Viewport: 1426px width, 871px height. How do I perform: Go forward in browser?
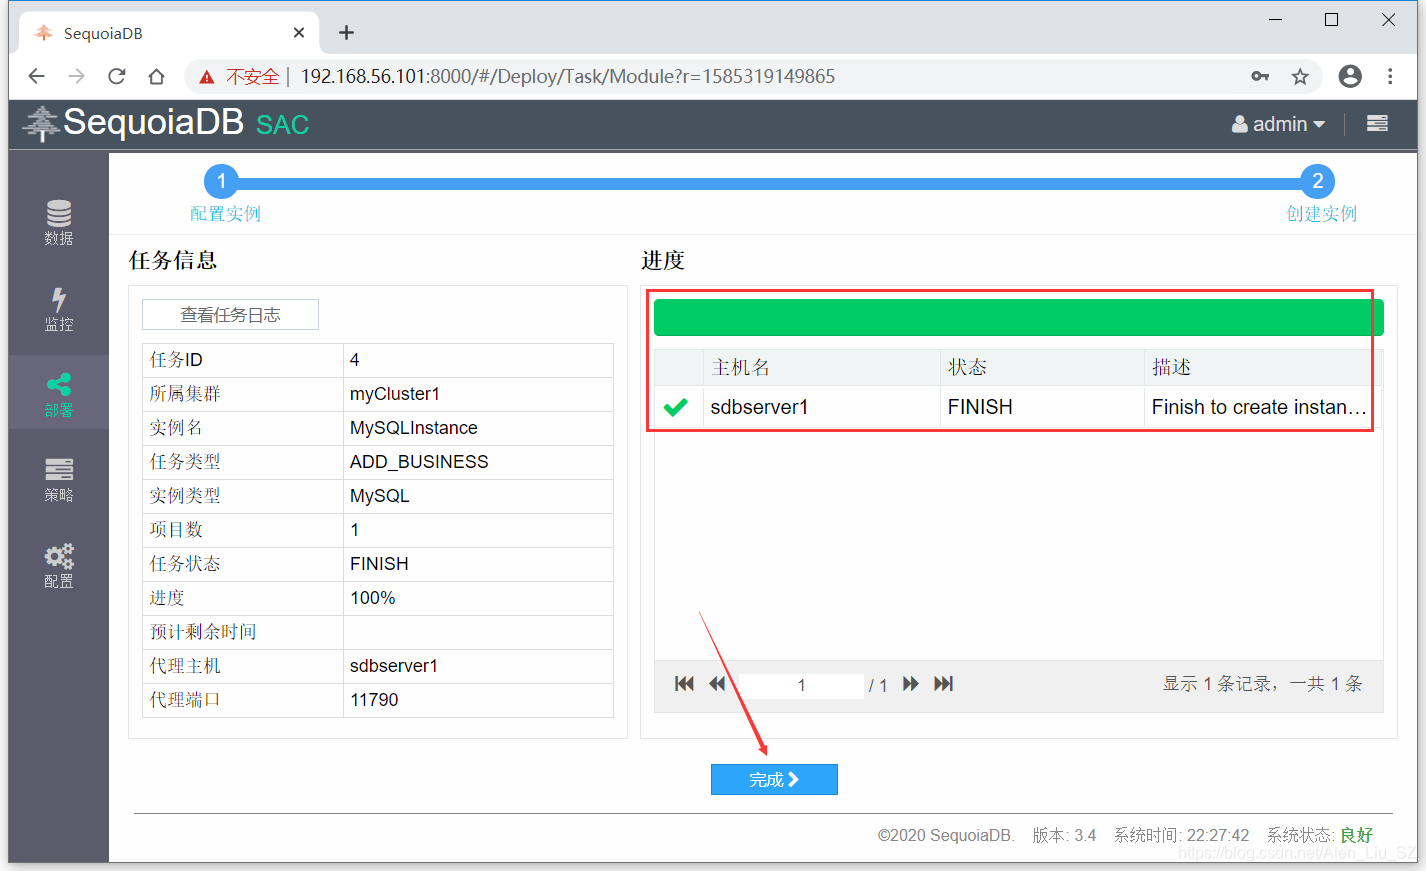(77, 76)
